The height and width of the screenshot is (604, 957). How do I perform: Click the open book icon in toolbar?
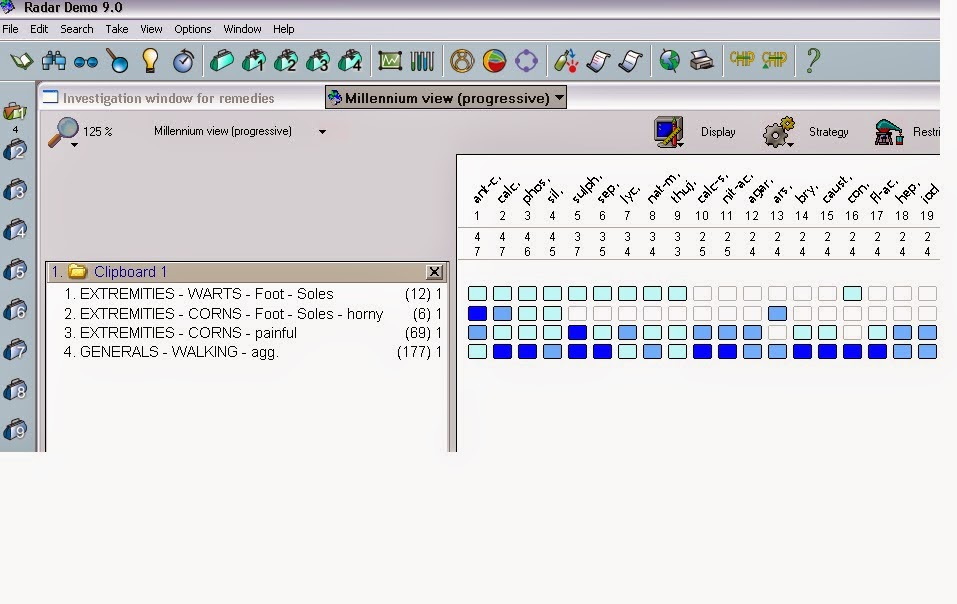click(x=22, y=61)
